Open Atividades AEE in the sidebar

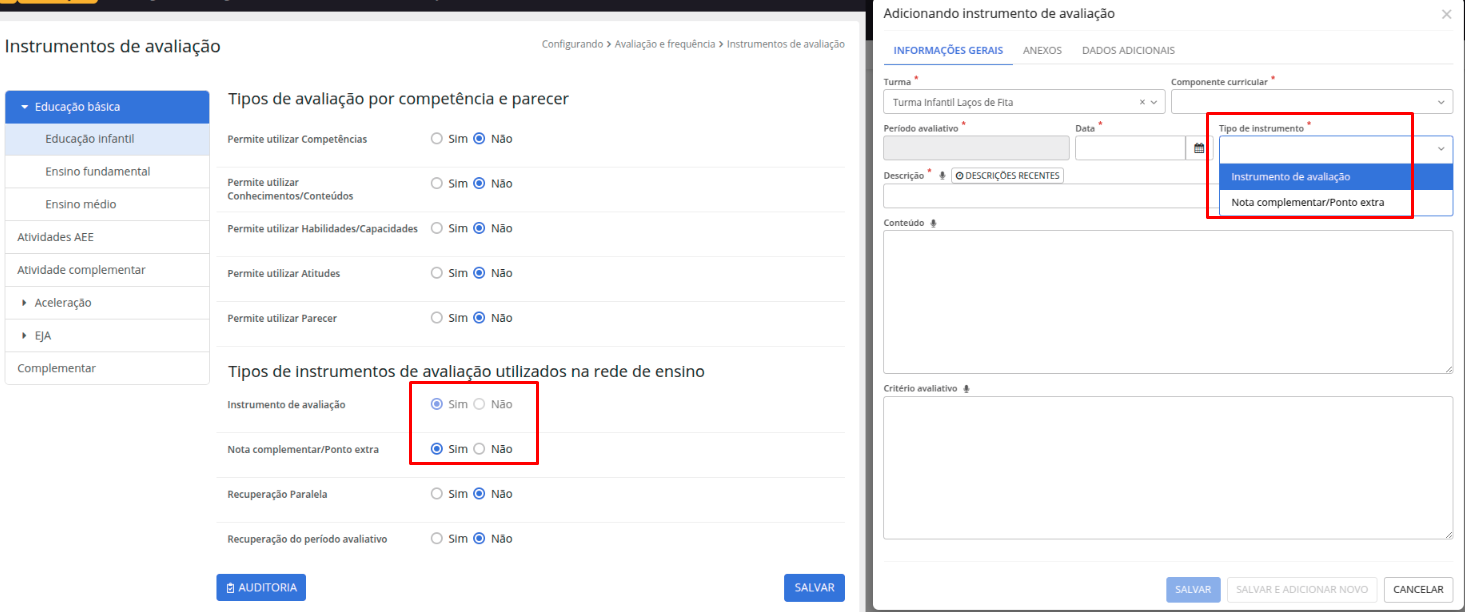pos(107,237)
